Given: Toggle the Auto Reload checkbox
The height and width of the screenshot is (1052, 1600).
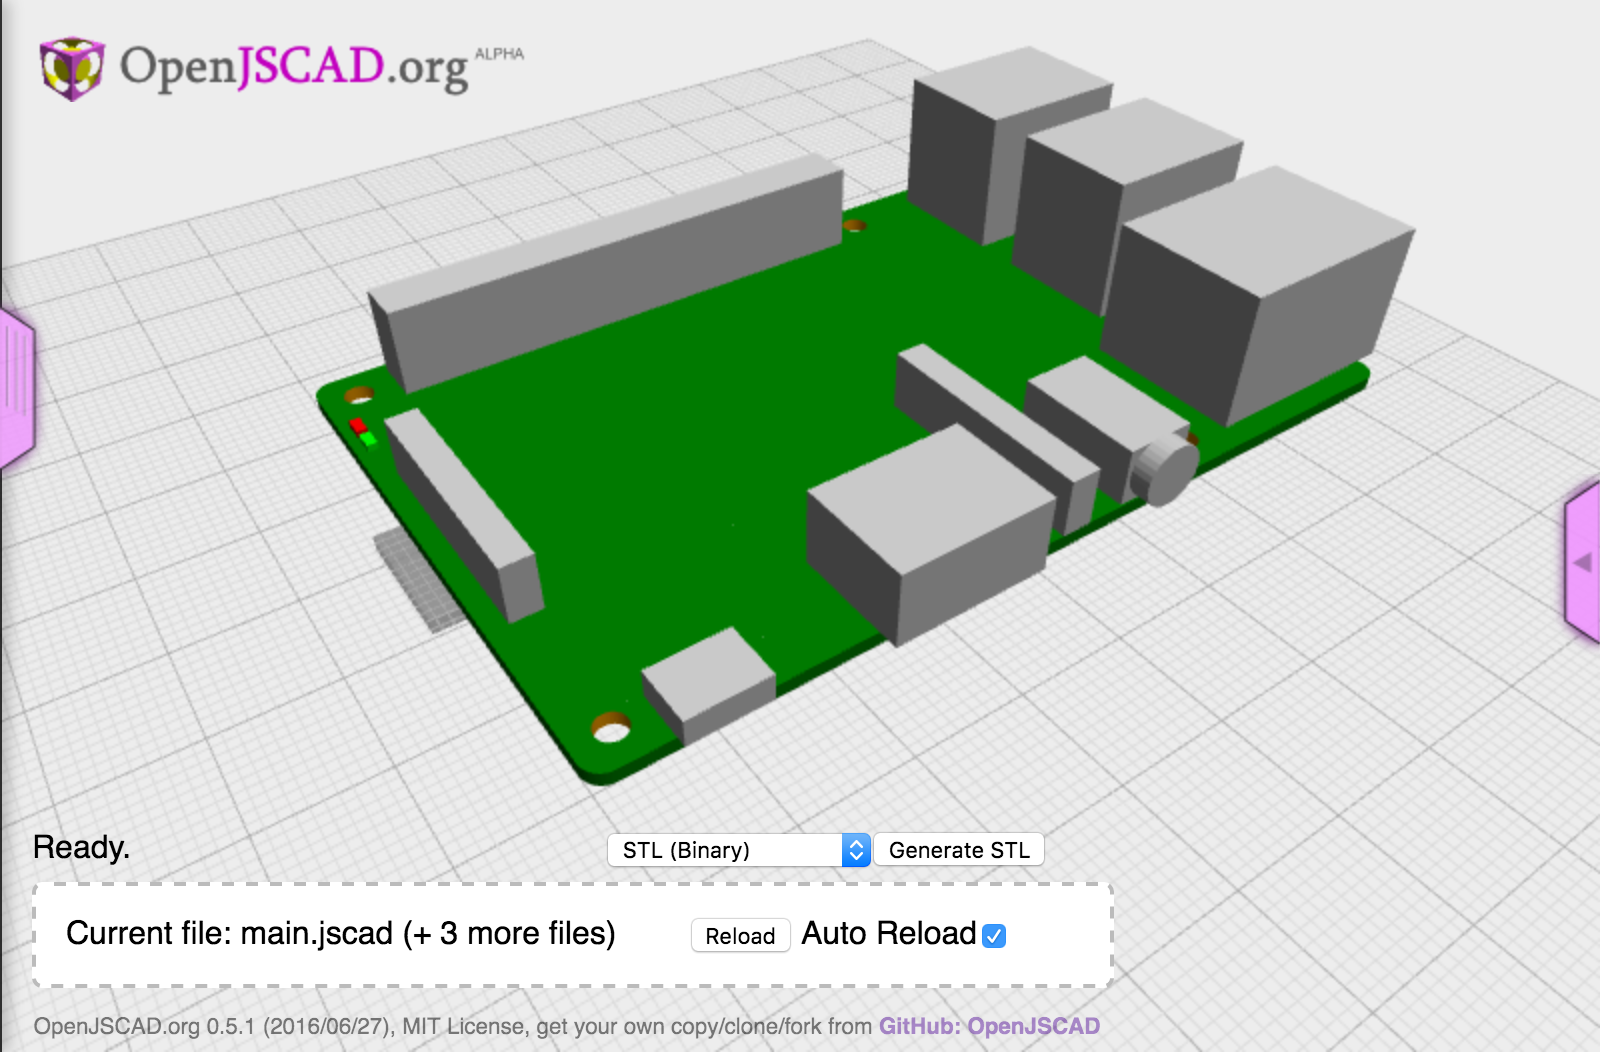Looking at the screenshot, I should (x=994, y=936).
